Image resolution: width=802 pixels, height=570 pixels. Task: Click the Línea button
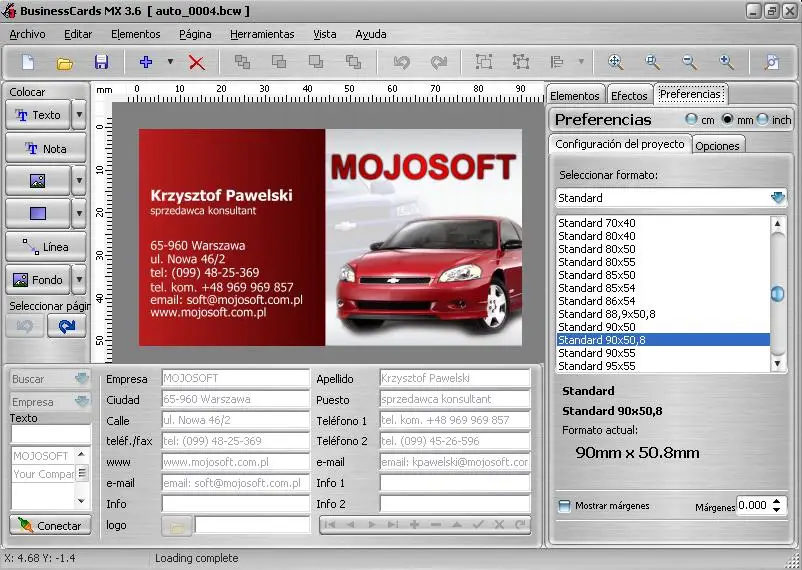pos(46,247)
